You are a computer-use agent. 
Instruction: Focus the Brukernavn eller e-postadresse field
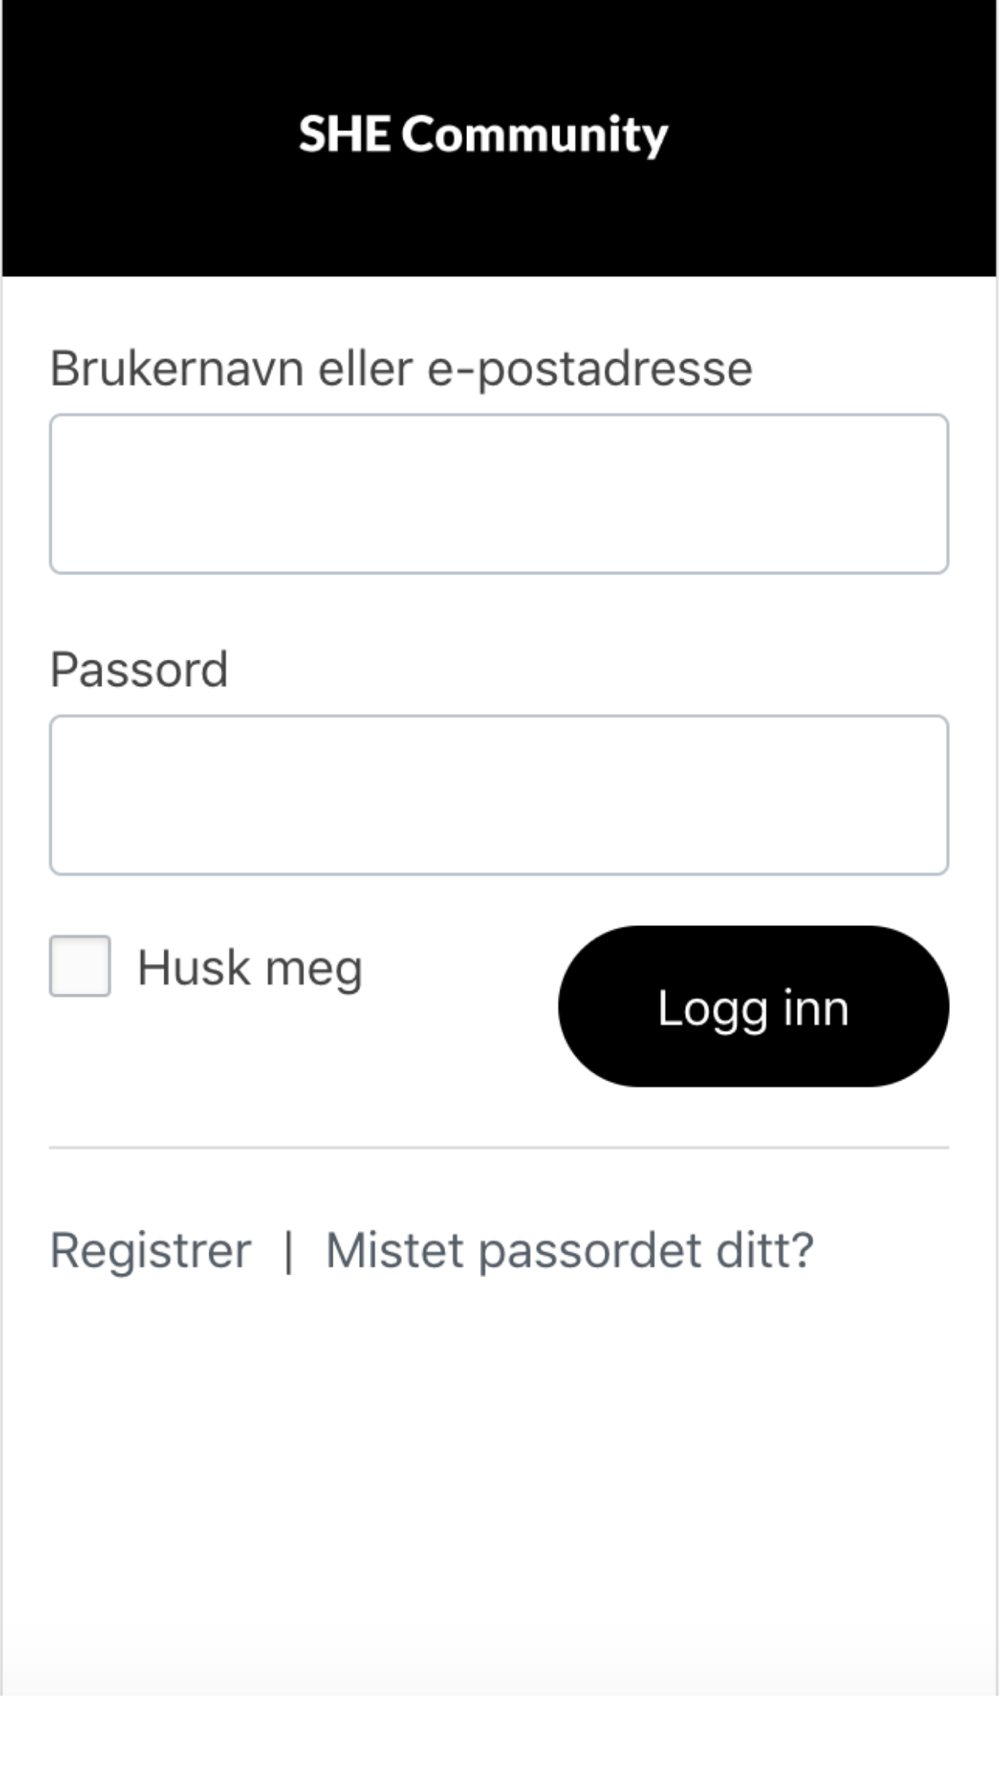[499, 494]
